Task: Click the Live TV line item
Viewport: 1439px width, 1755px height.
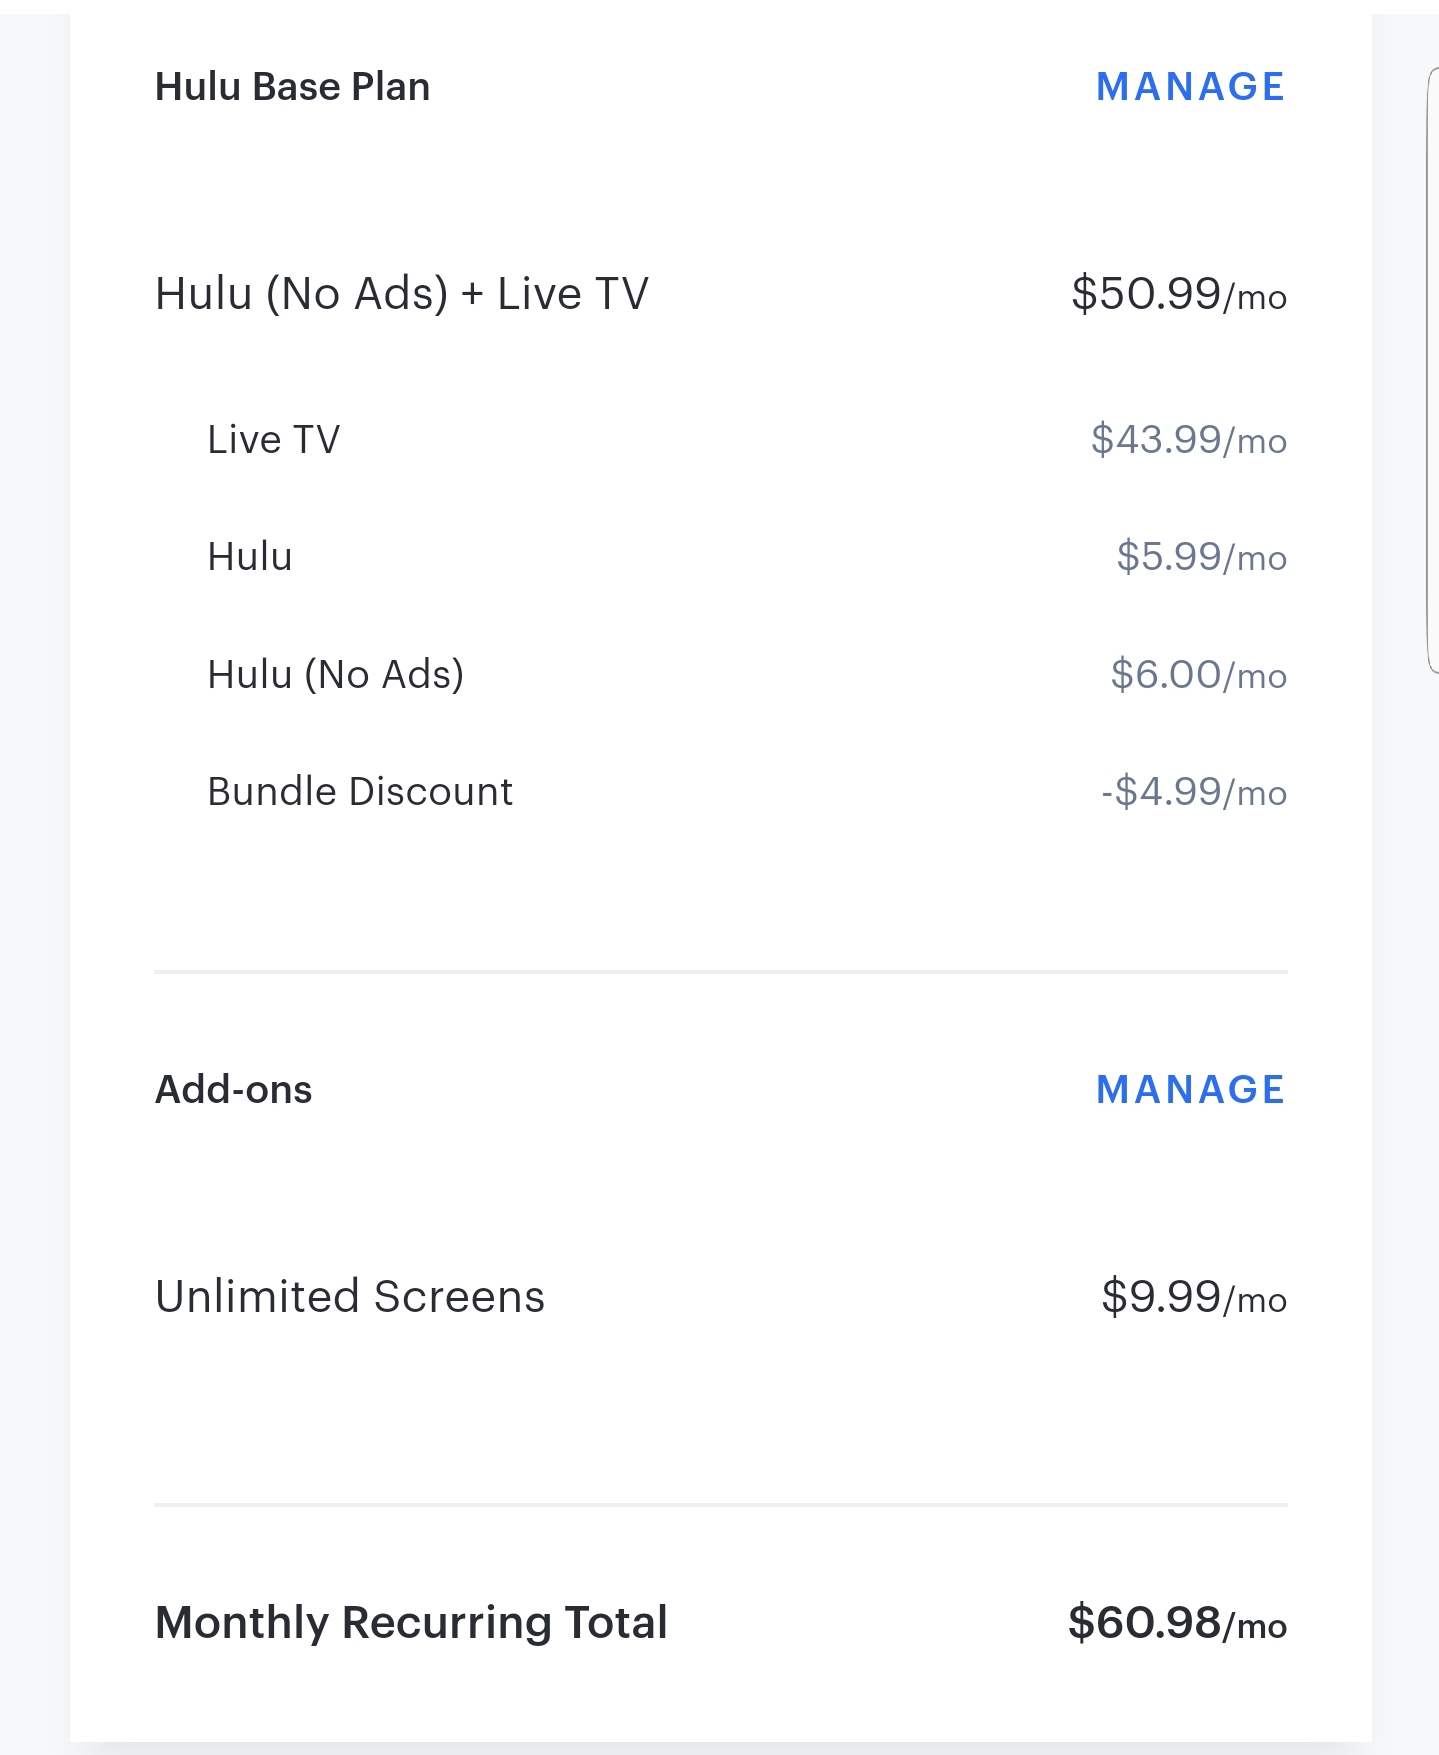Action: [273, 440]
